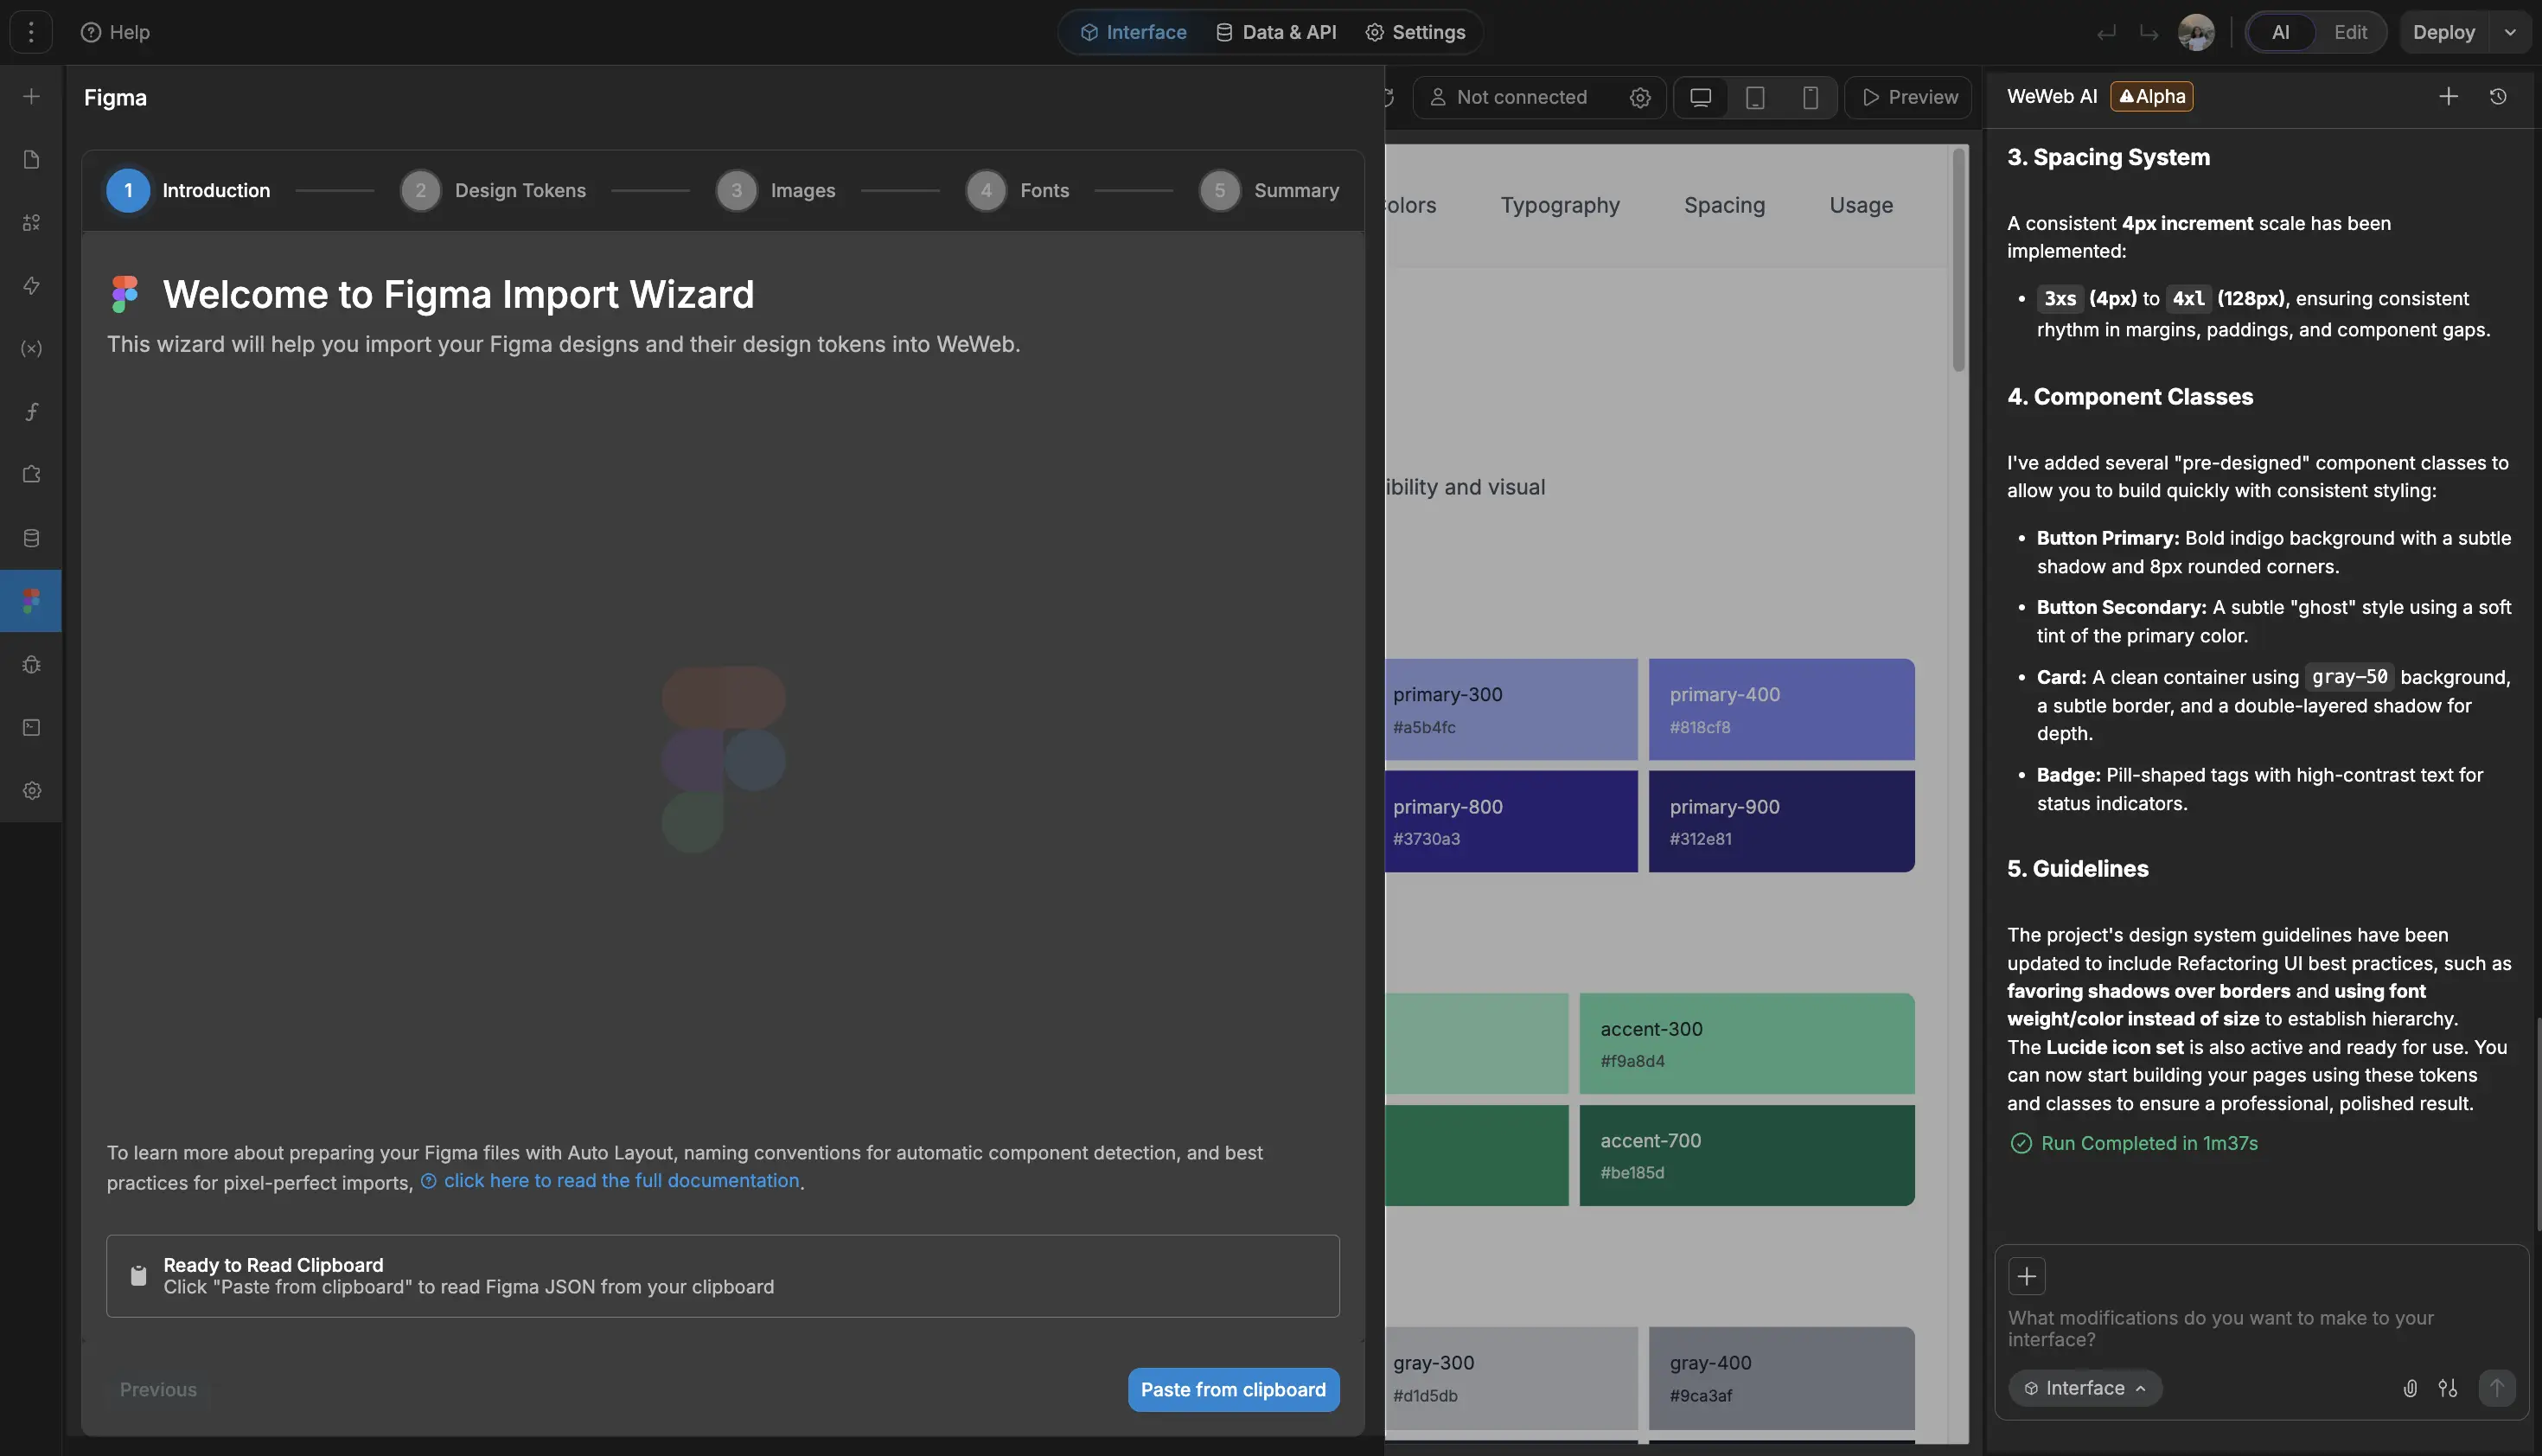Click the Alpha warning badge

2152,96
